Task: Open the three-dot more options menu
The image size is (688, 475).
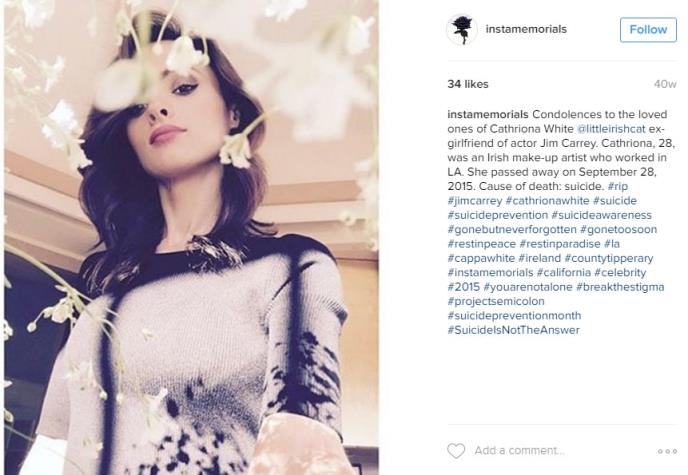Action: click(667, 451)
